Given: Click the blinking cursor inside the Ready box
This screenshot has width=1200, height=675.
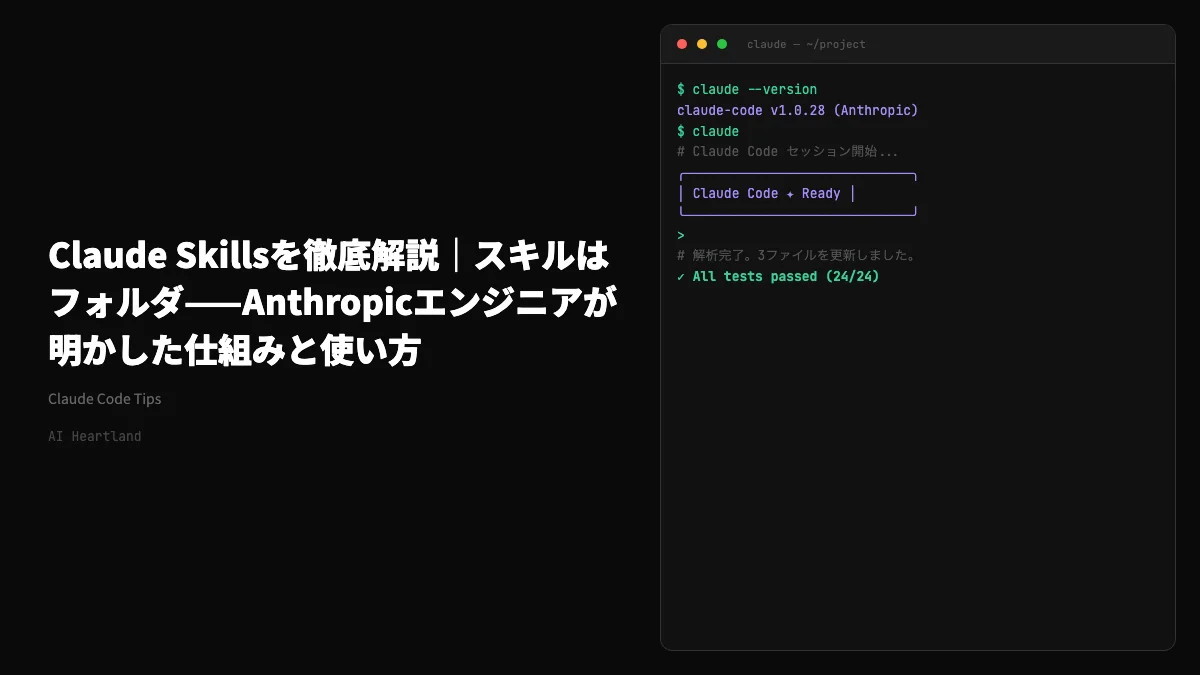Looking at the screenshot, I should pyautogui.click(x=851, y=193).
